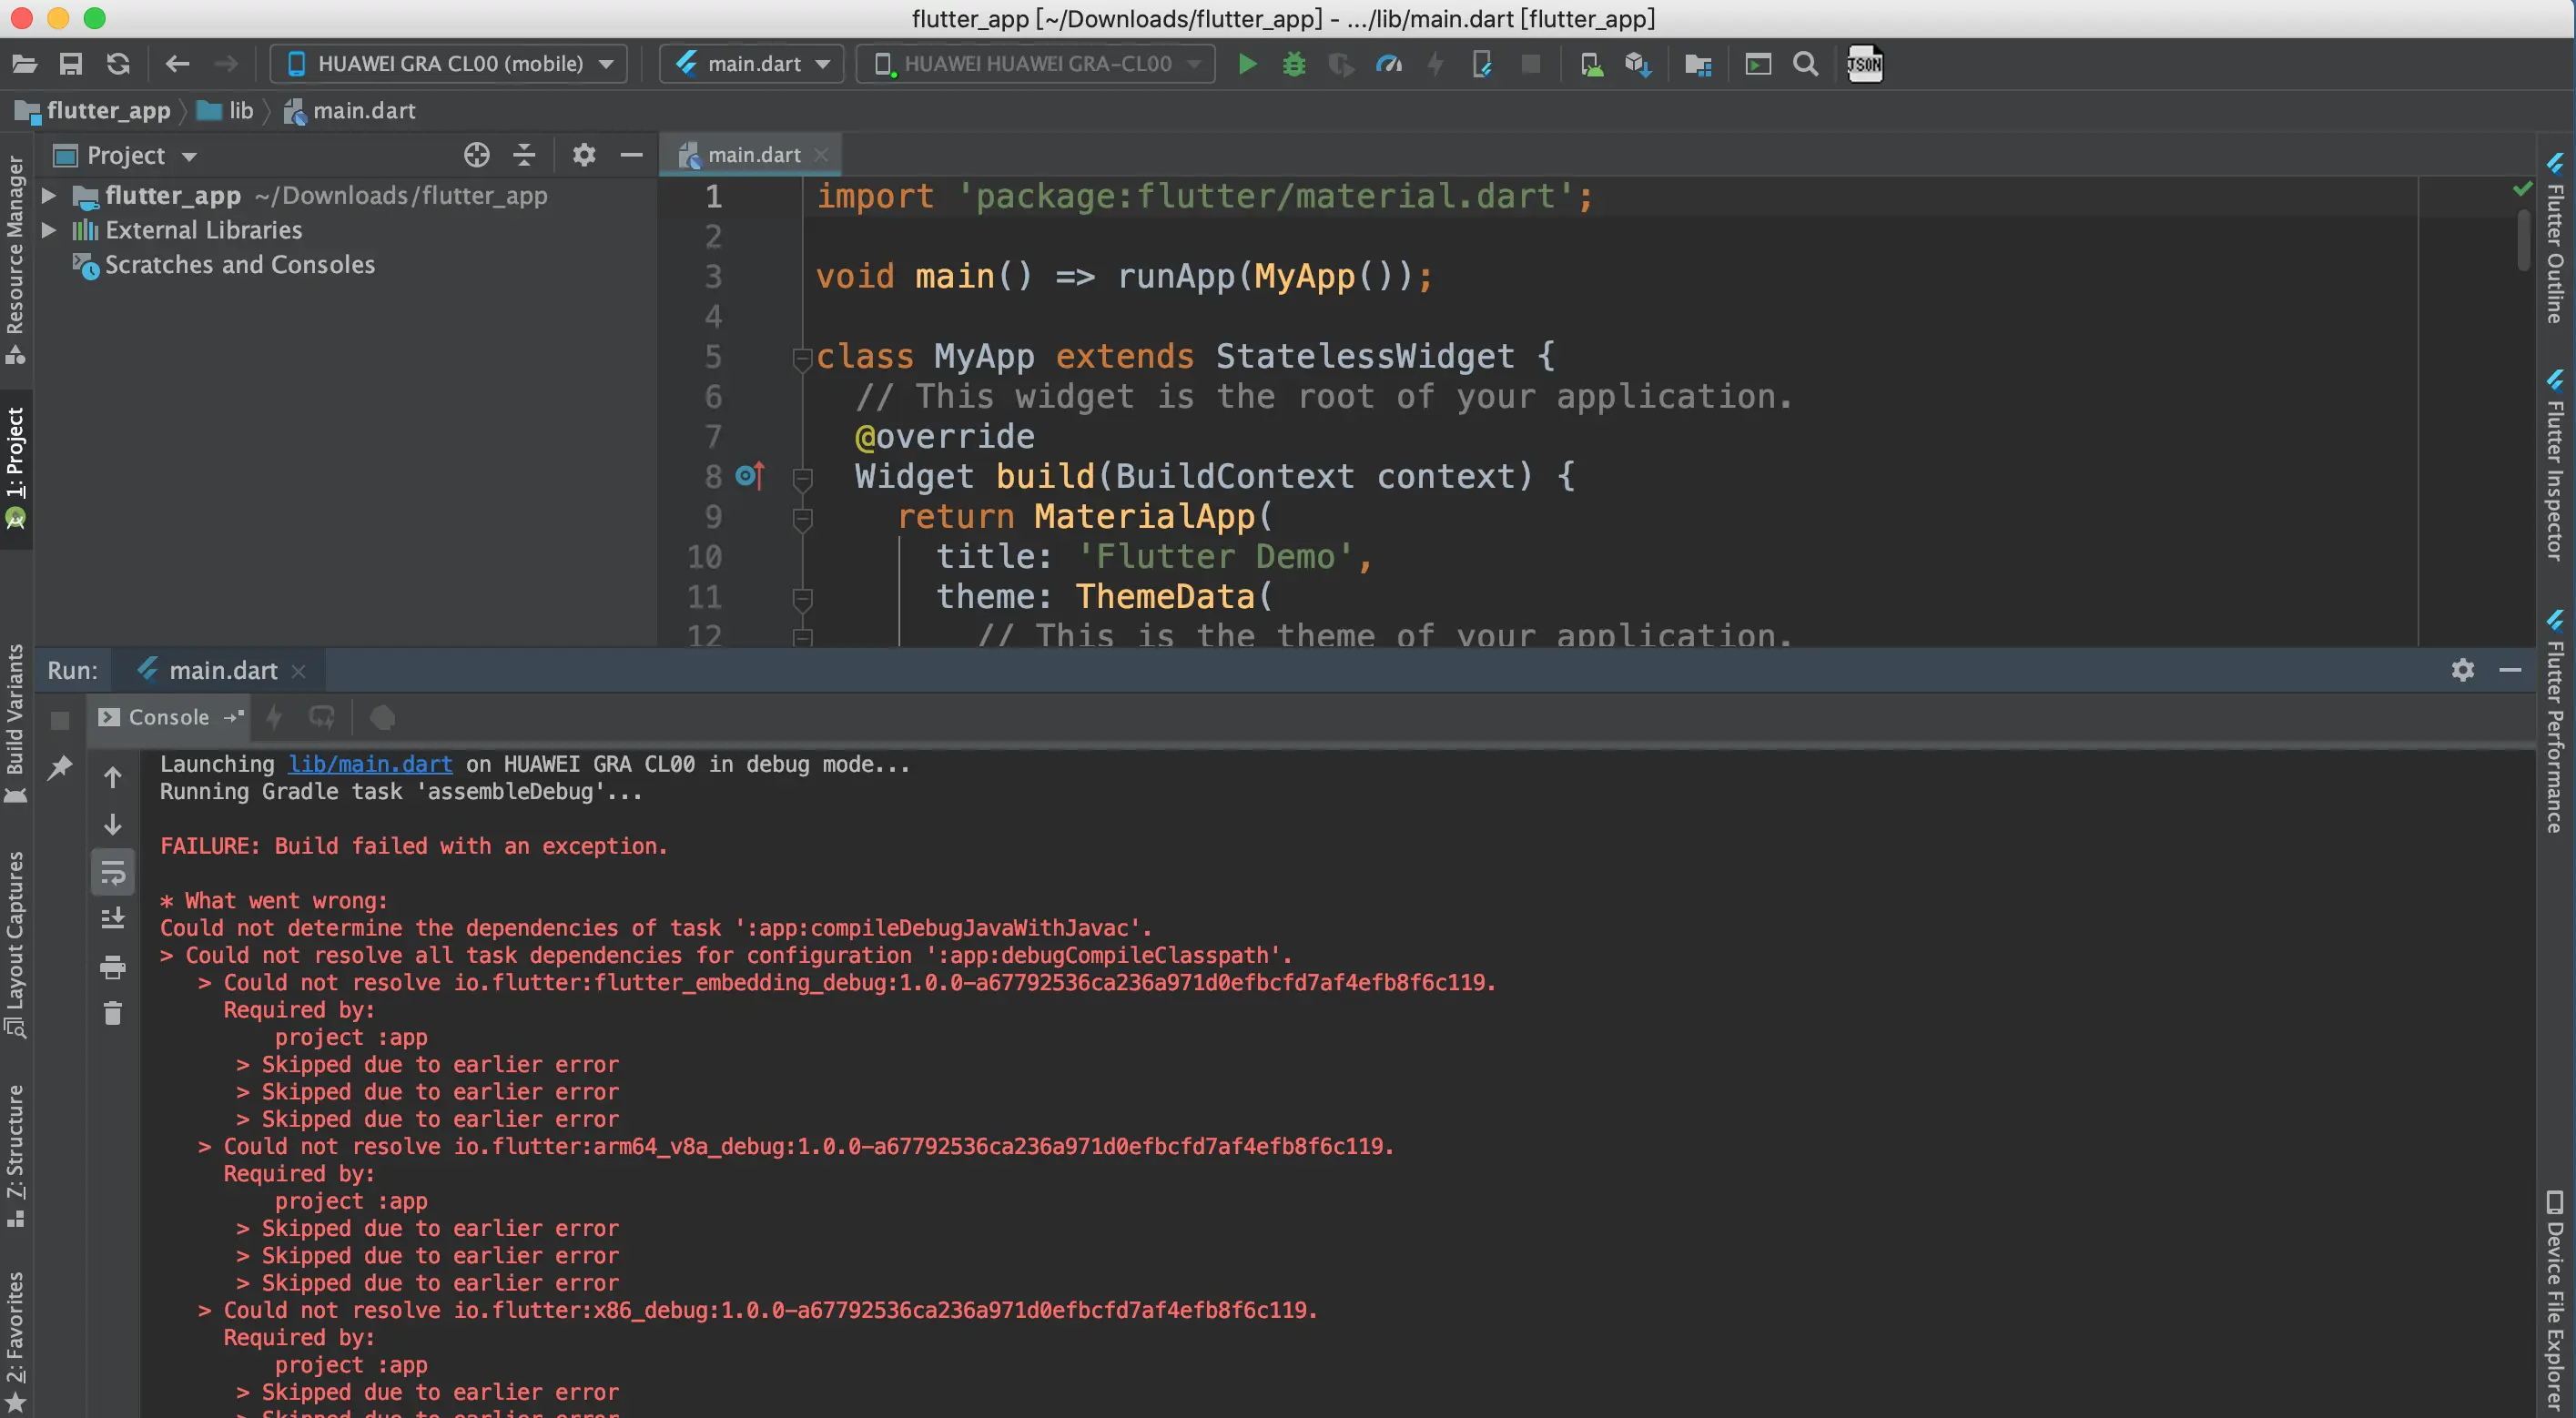Expand External Libraries tree node
Viewport: 2576px width, 1418px height.
(x=48, y=230)
